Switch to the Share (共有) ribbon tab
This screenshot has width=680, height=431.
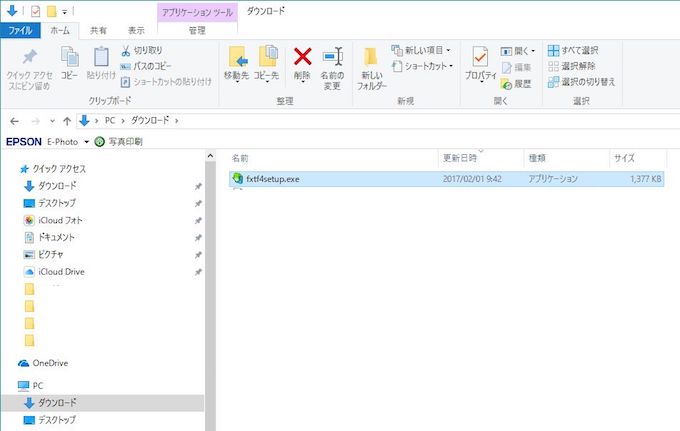pyautogui.click(x=99, y=31)
